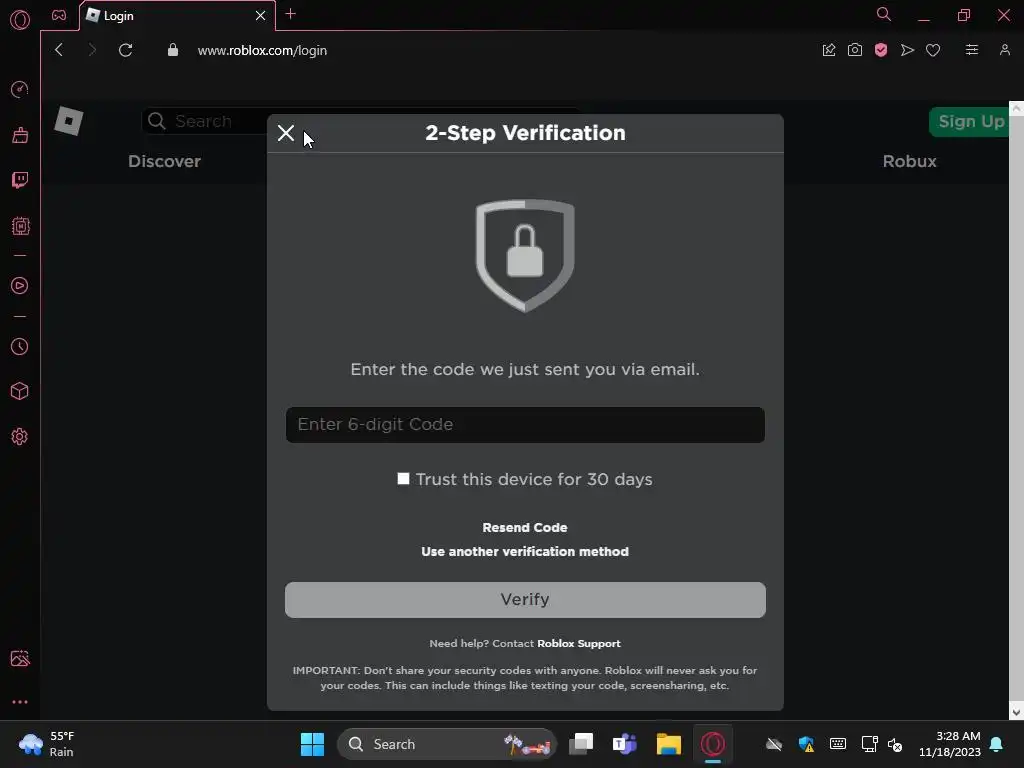The image size is (1024, 768).
Task: Open Windows Security tray icon
Action: point(806,744)
